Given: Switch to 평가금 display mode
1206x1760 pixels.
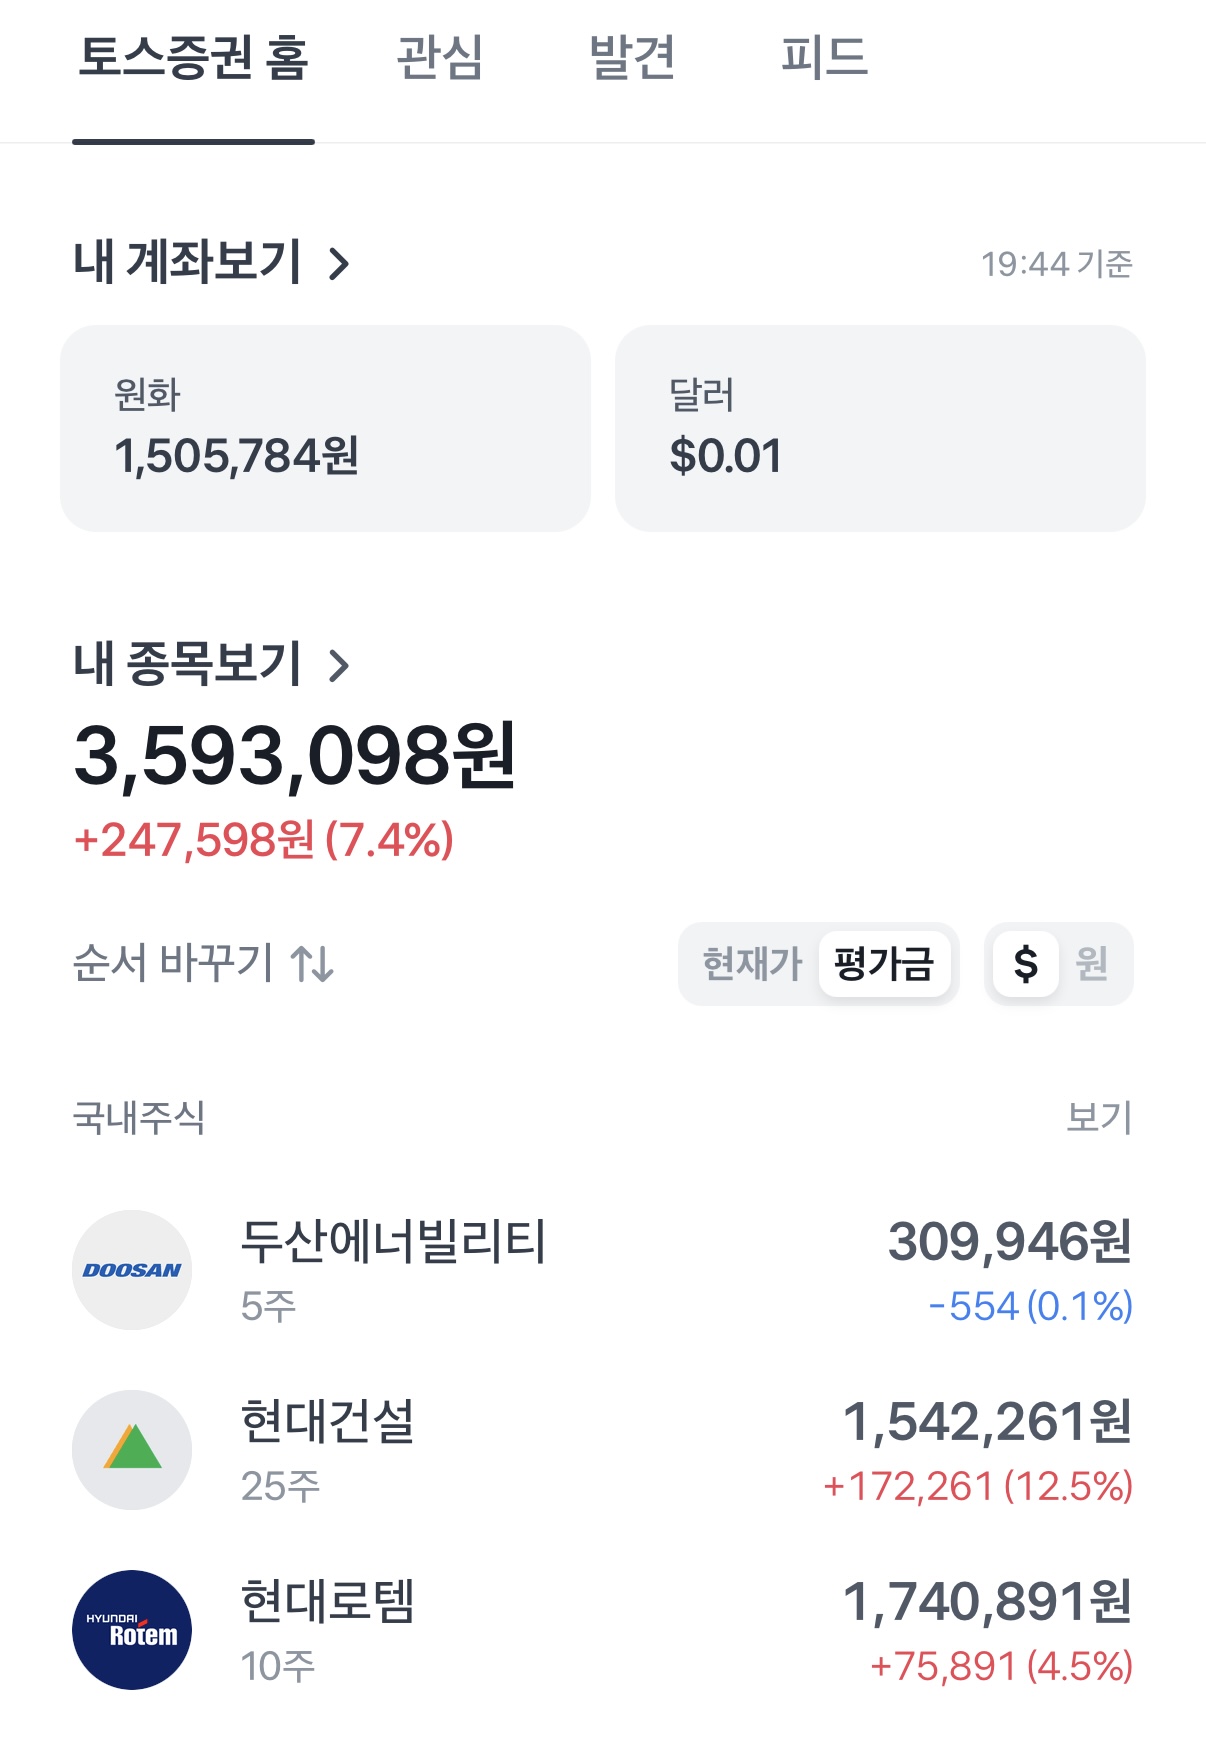Looking at the screenshot, I should (x=884, y=964).
